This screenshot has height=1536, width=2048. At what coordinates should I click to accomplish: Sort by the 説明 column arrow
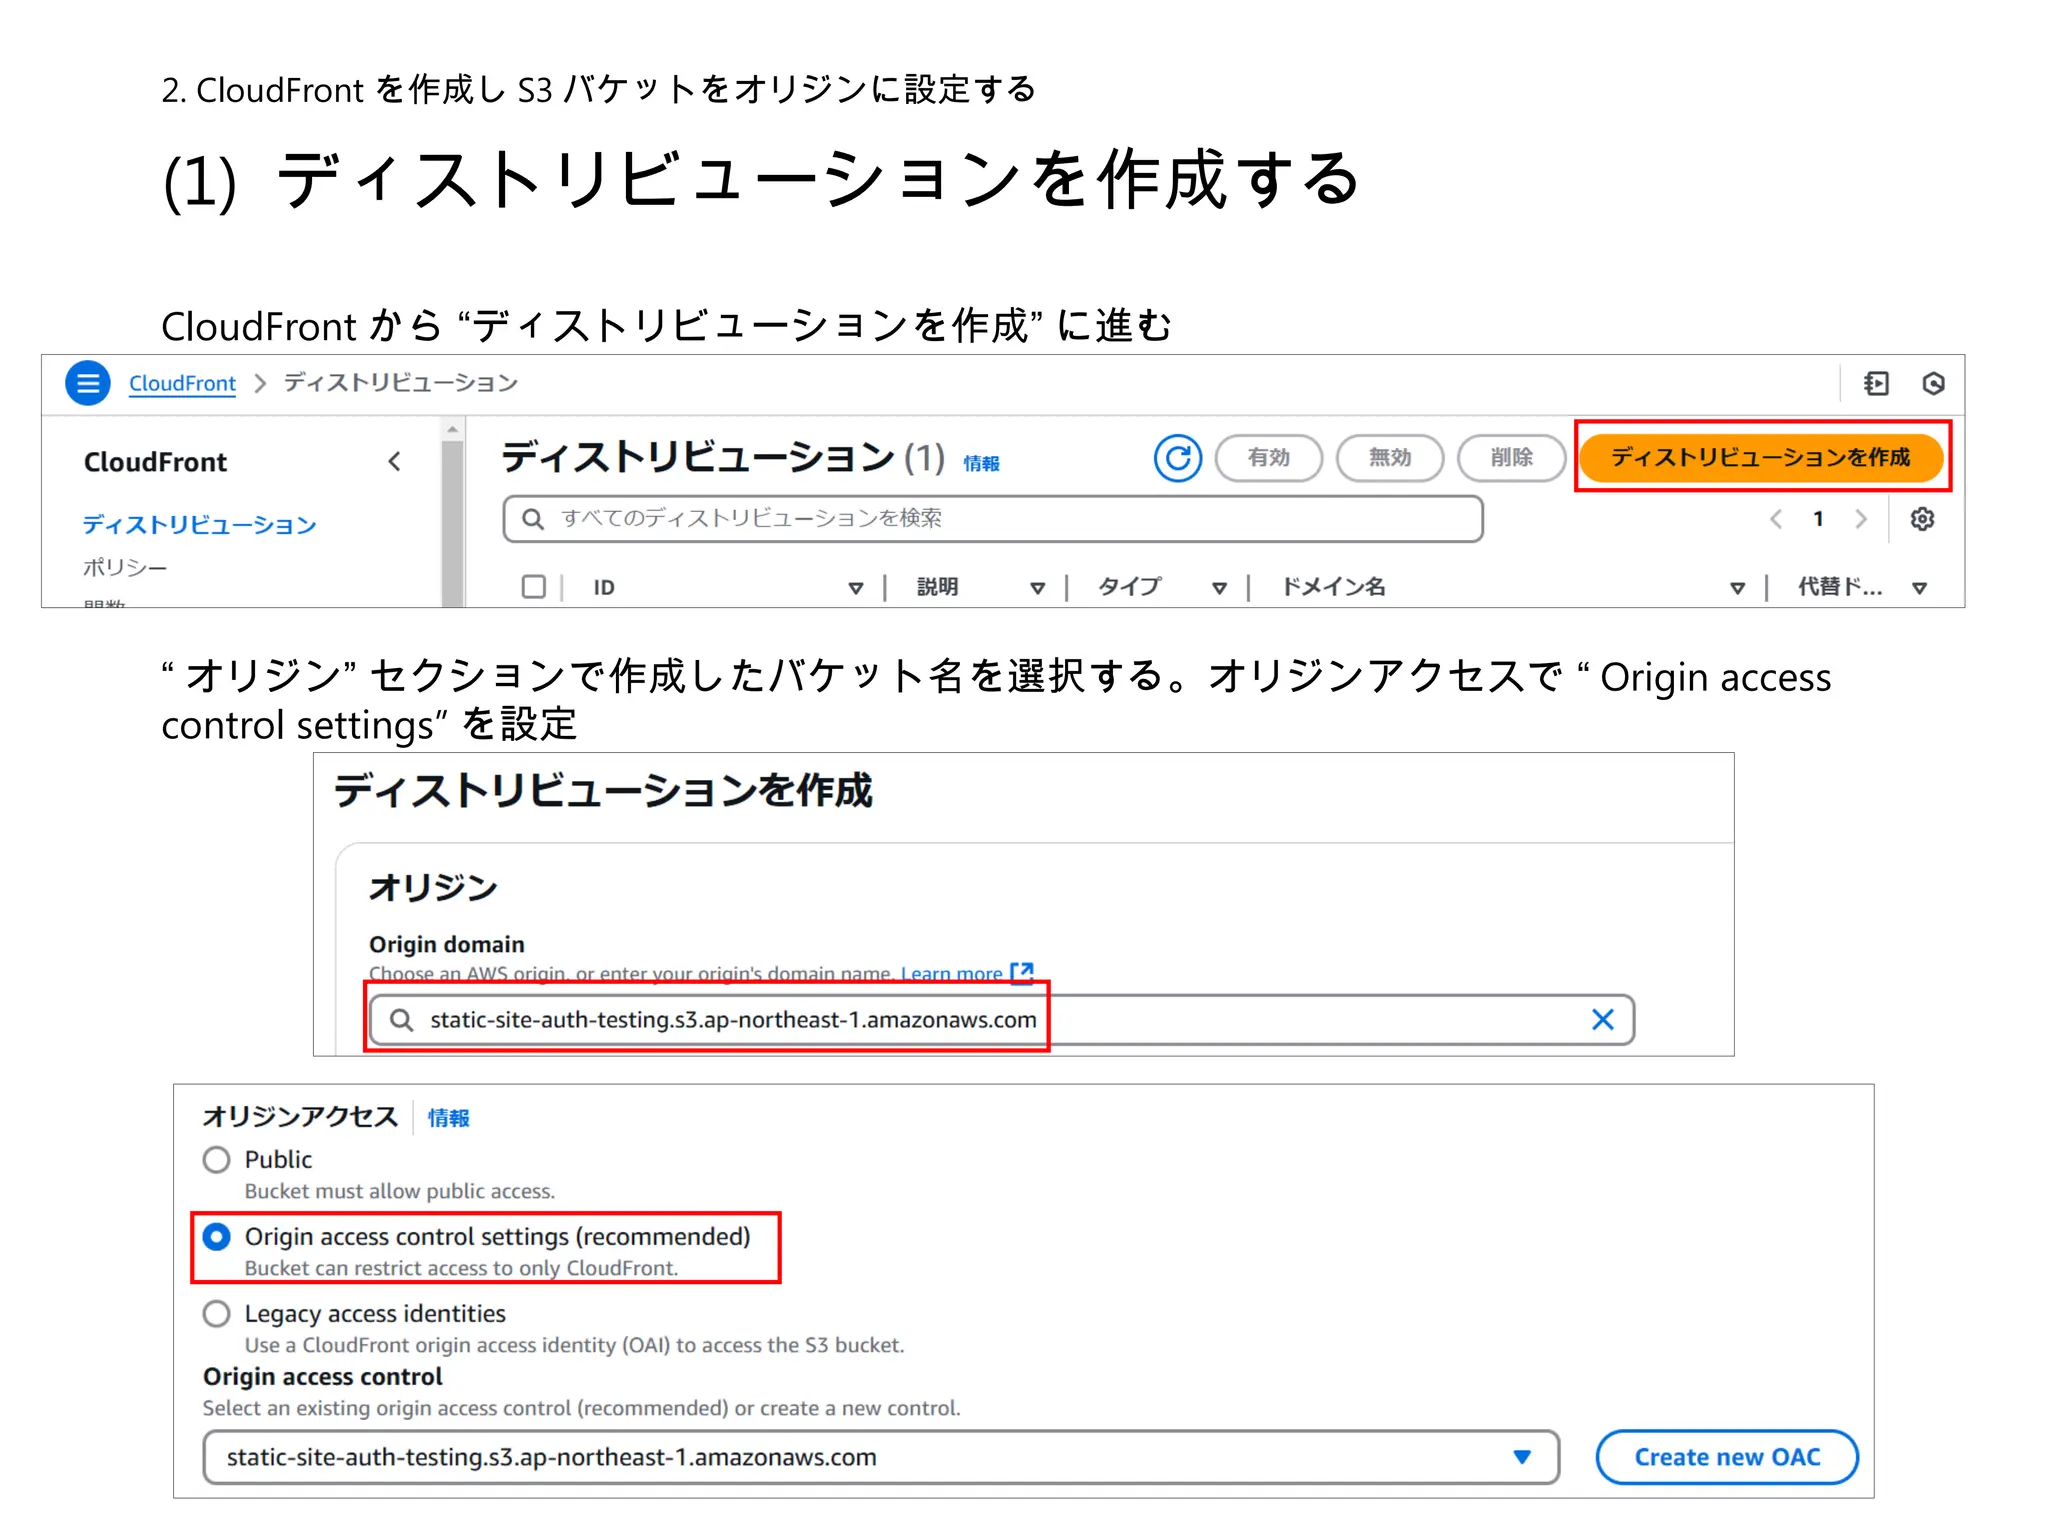pos(1037,588)
